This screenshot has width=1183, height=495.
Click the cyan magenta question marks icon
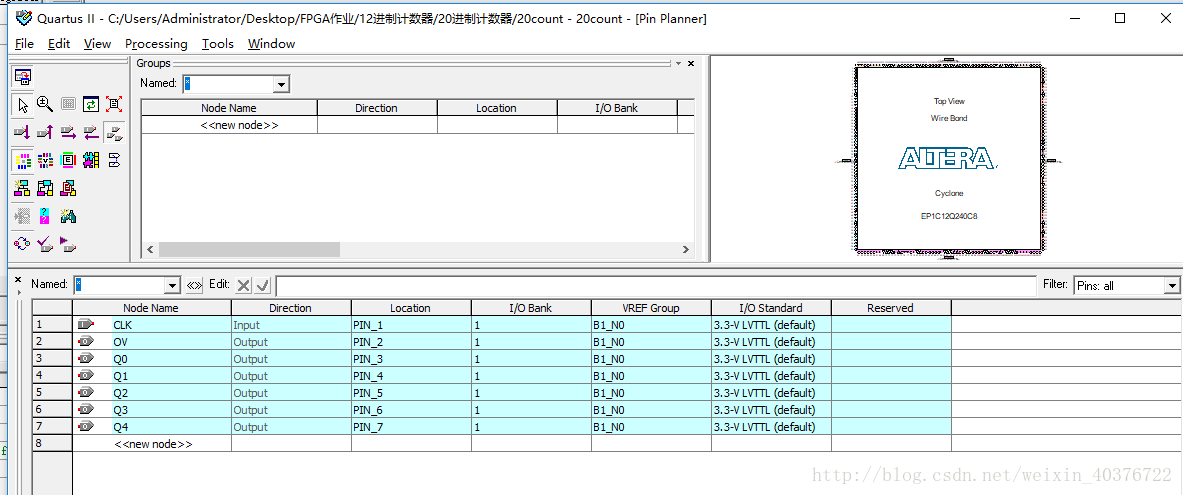(x=45, y=216)
